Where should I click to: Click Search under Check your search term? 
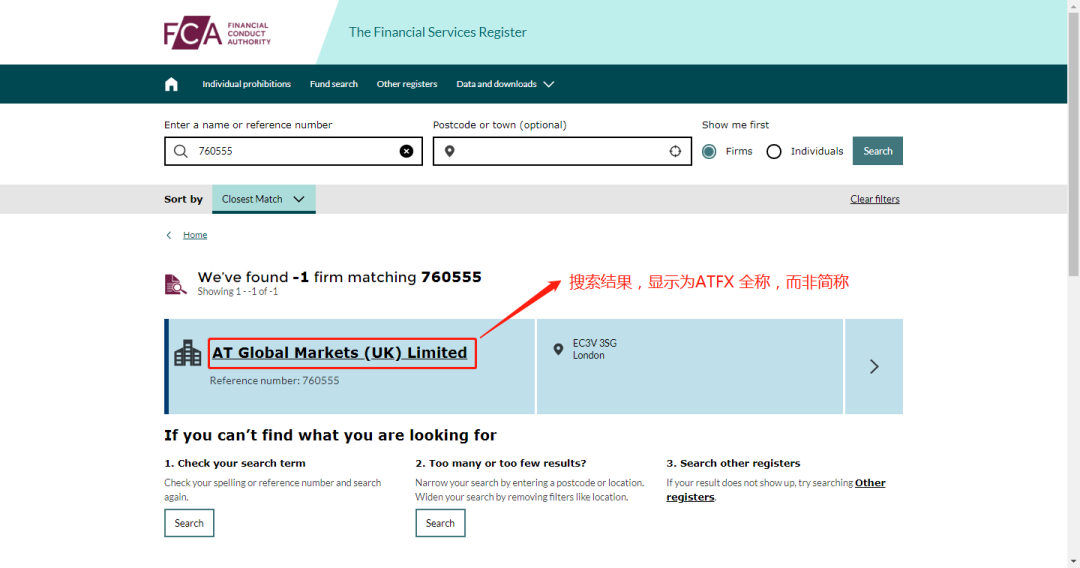(x=189, y=523)
